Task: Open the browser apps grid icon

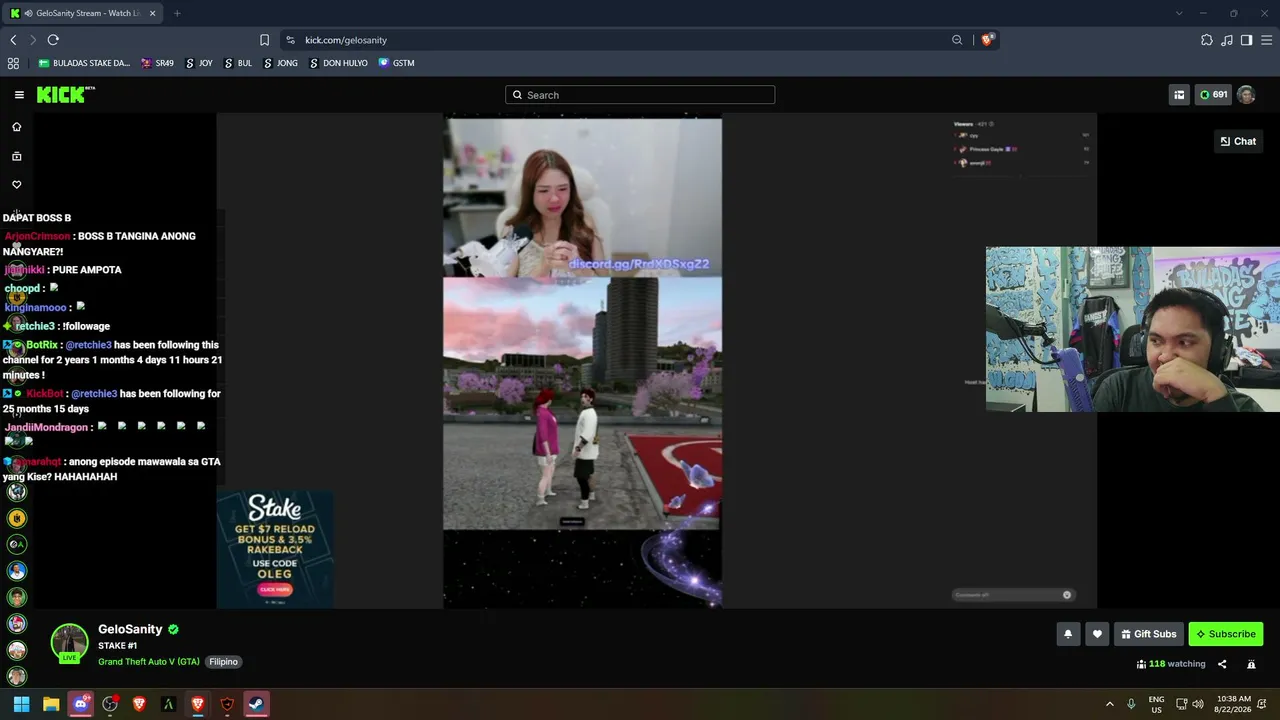Action: [x=13, y=63]
